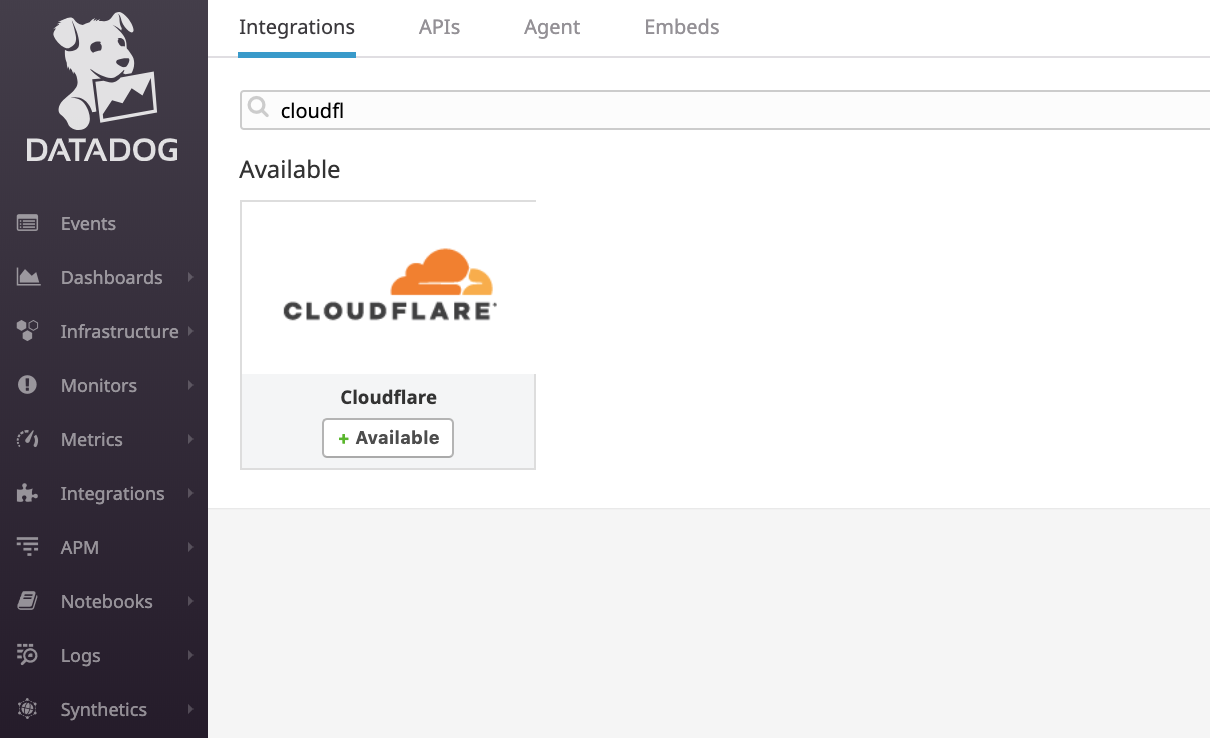Switch to the APIs tab

click(x=439, y=27)
